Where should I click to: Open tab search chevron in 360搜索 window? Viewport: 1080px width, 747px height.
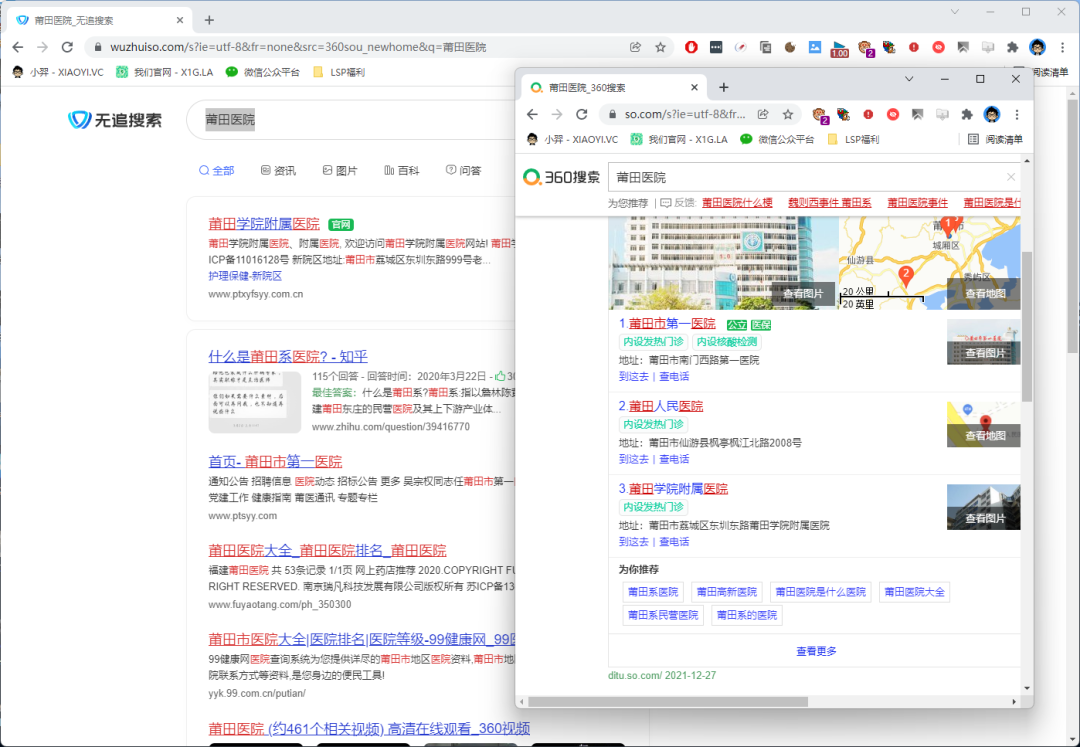pyautogui.click(x=909, y=78)
